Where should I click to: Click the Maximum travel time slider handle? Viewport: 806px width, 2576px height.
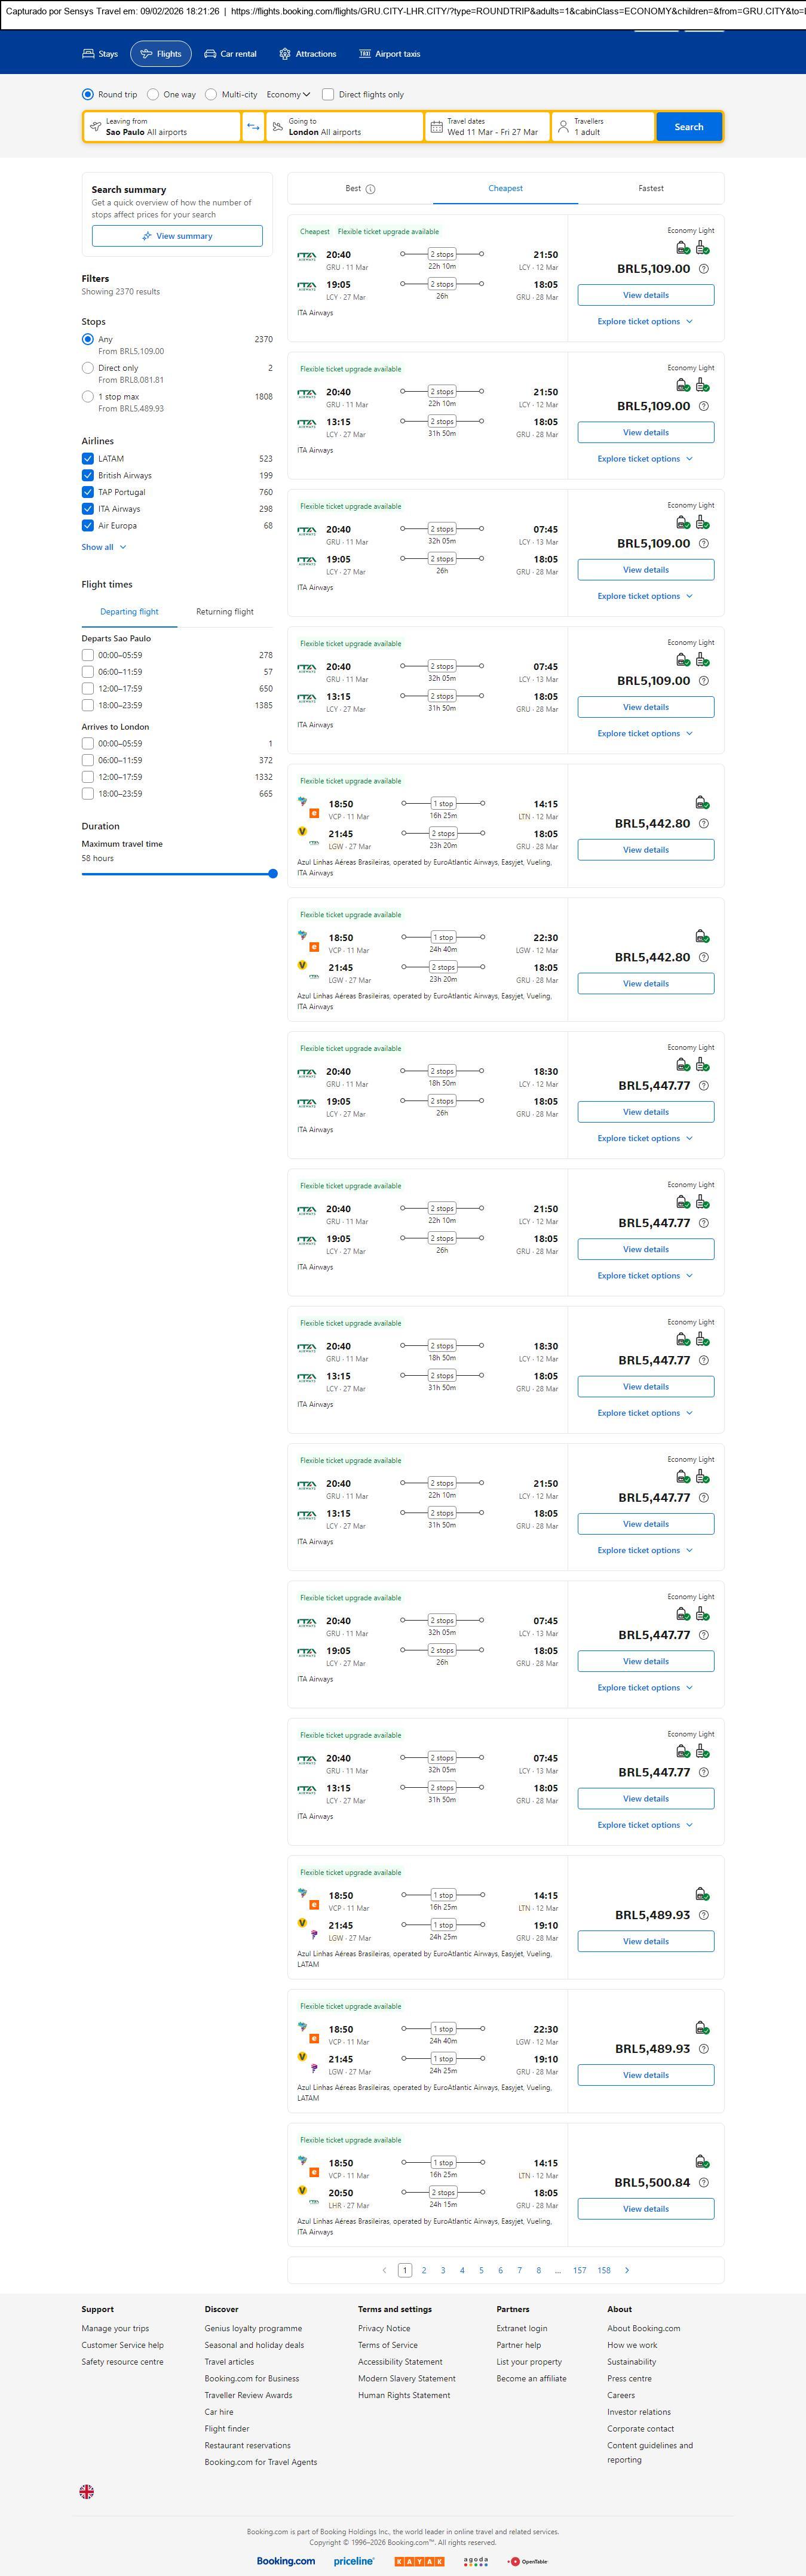point(273,874)
